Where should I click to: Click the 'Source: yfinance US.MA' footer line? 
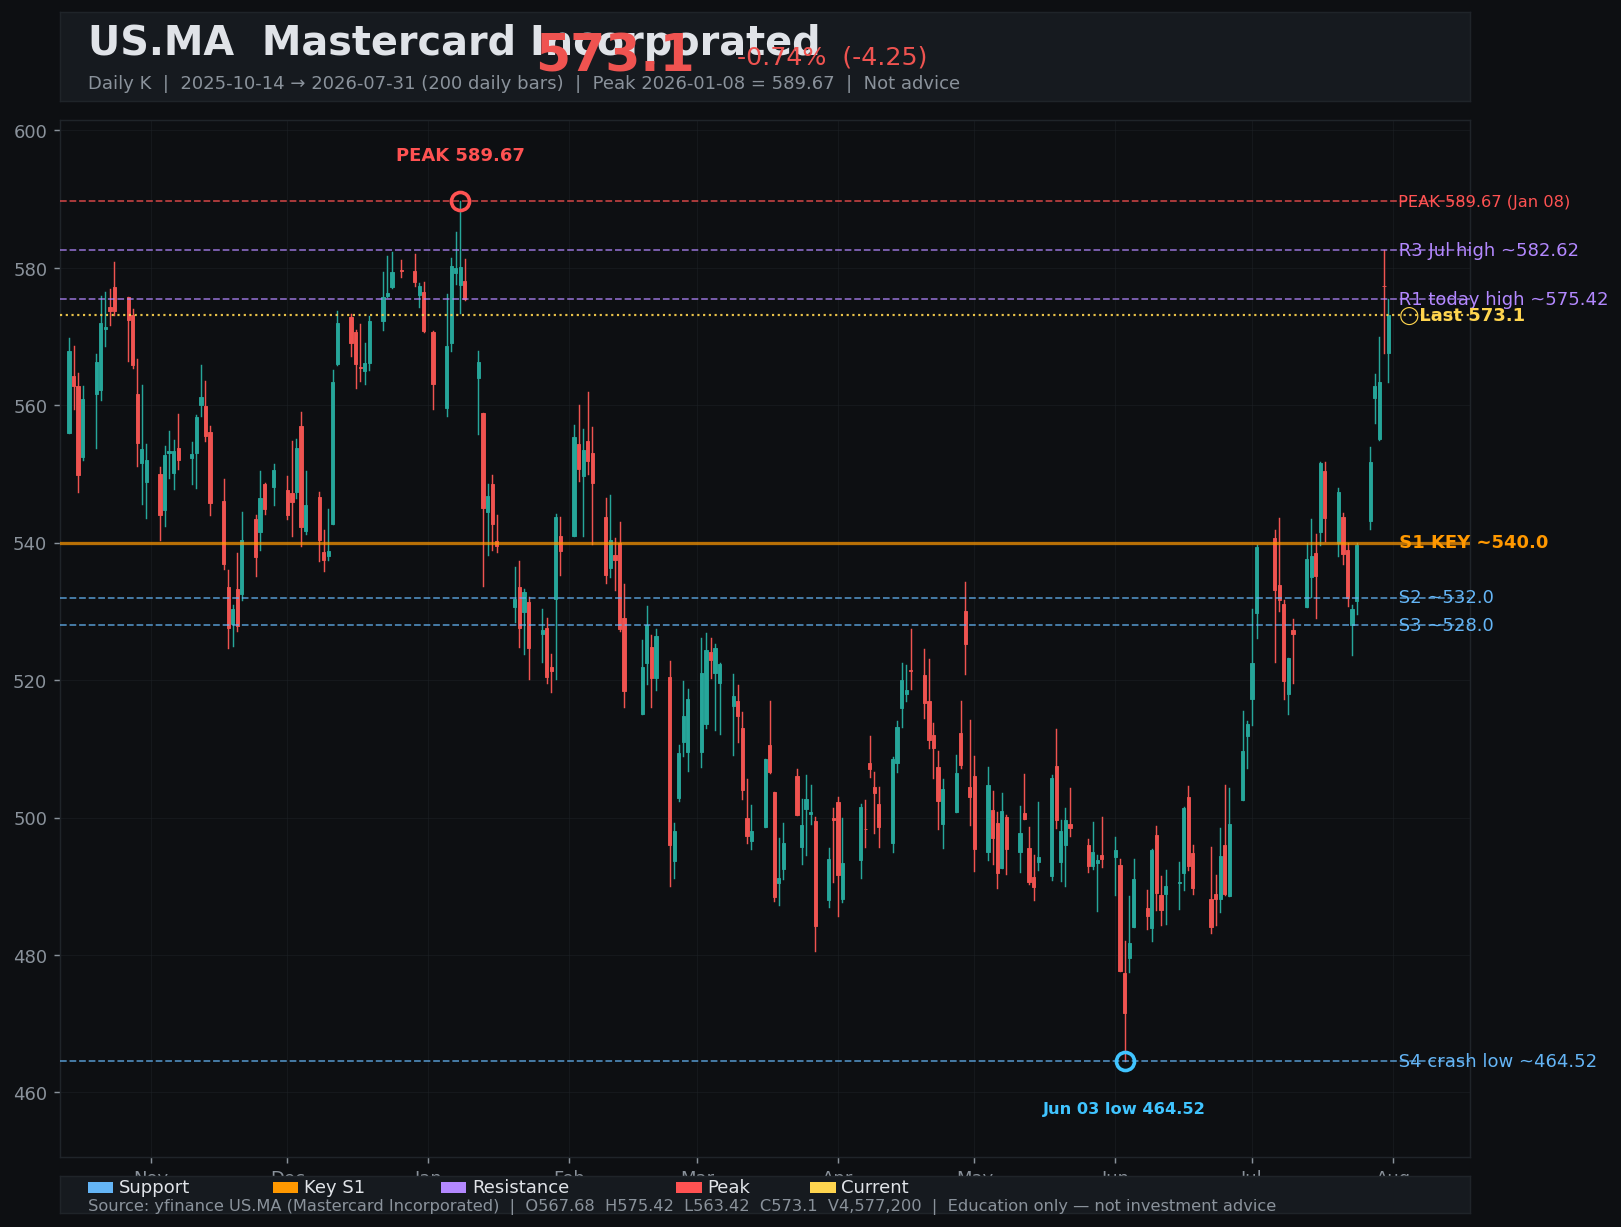(x=682, y=1206)
